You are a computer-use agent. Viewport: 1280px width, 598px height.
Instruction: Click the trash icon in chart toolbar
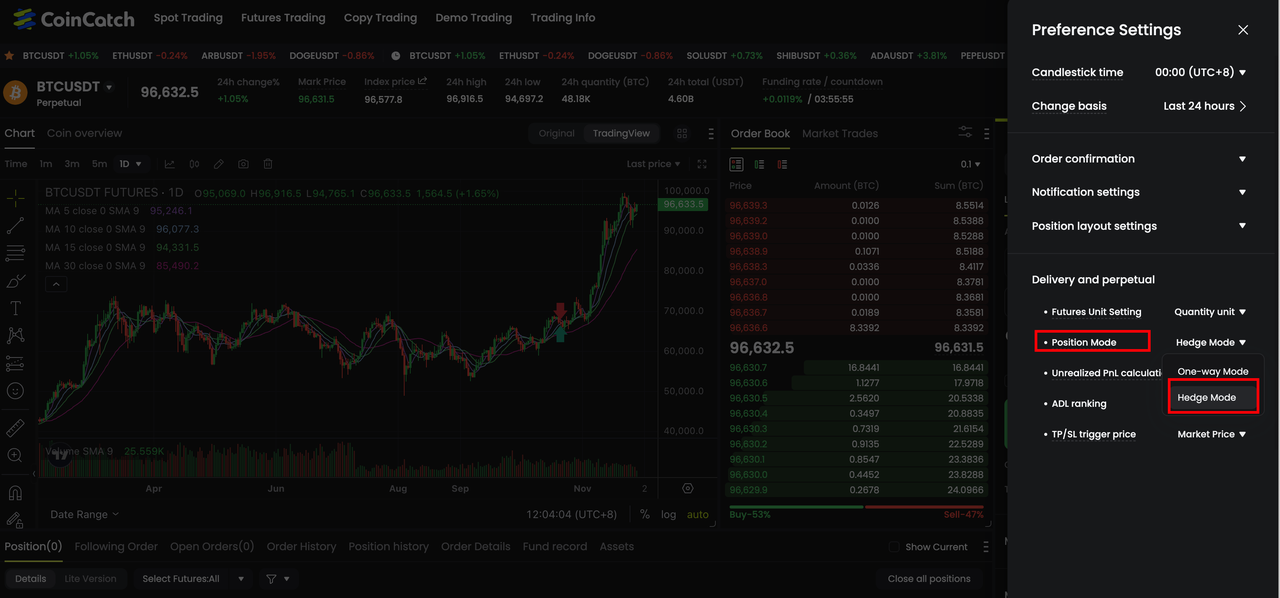pos(268,164)
